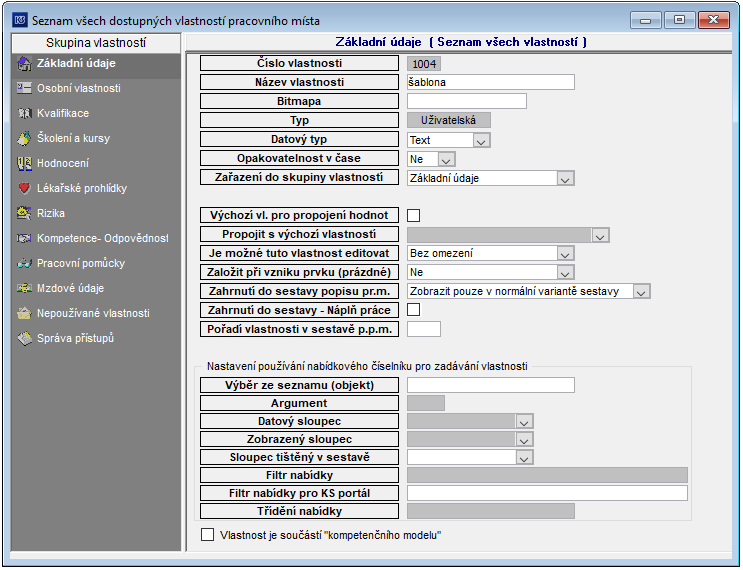The width and height of the screenshot is (743, 570).
Task: Click the Pracovní pomůcky glasses icon
Action: (24, 263)
